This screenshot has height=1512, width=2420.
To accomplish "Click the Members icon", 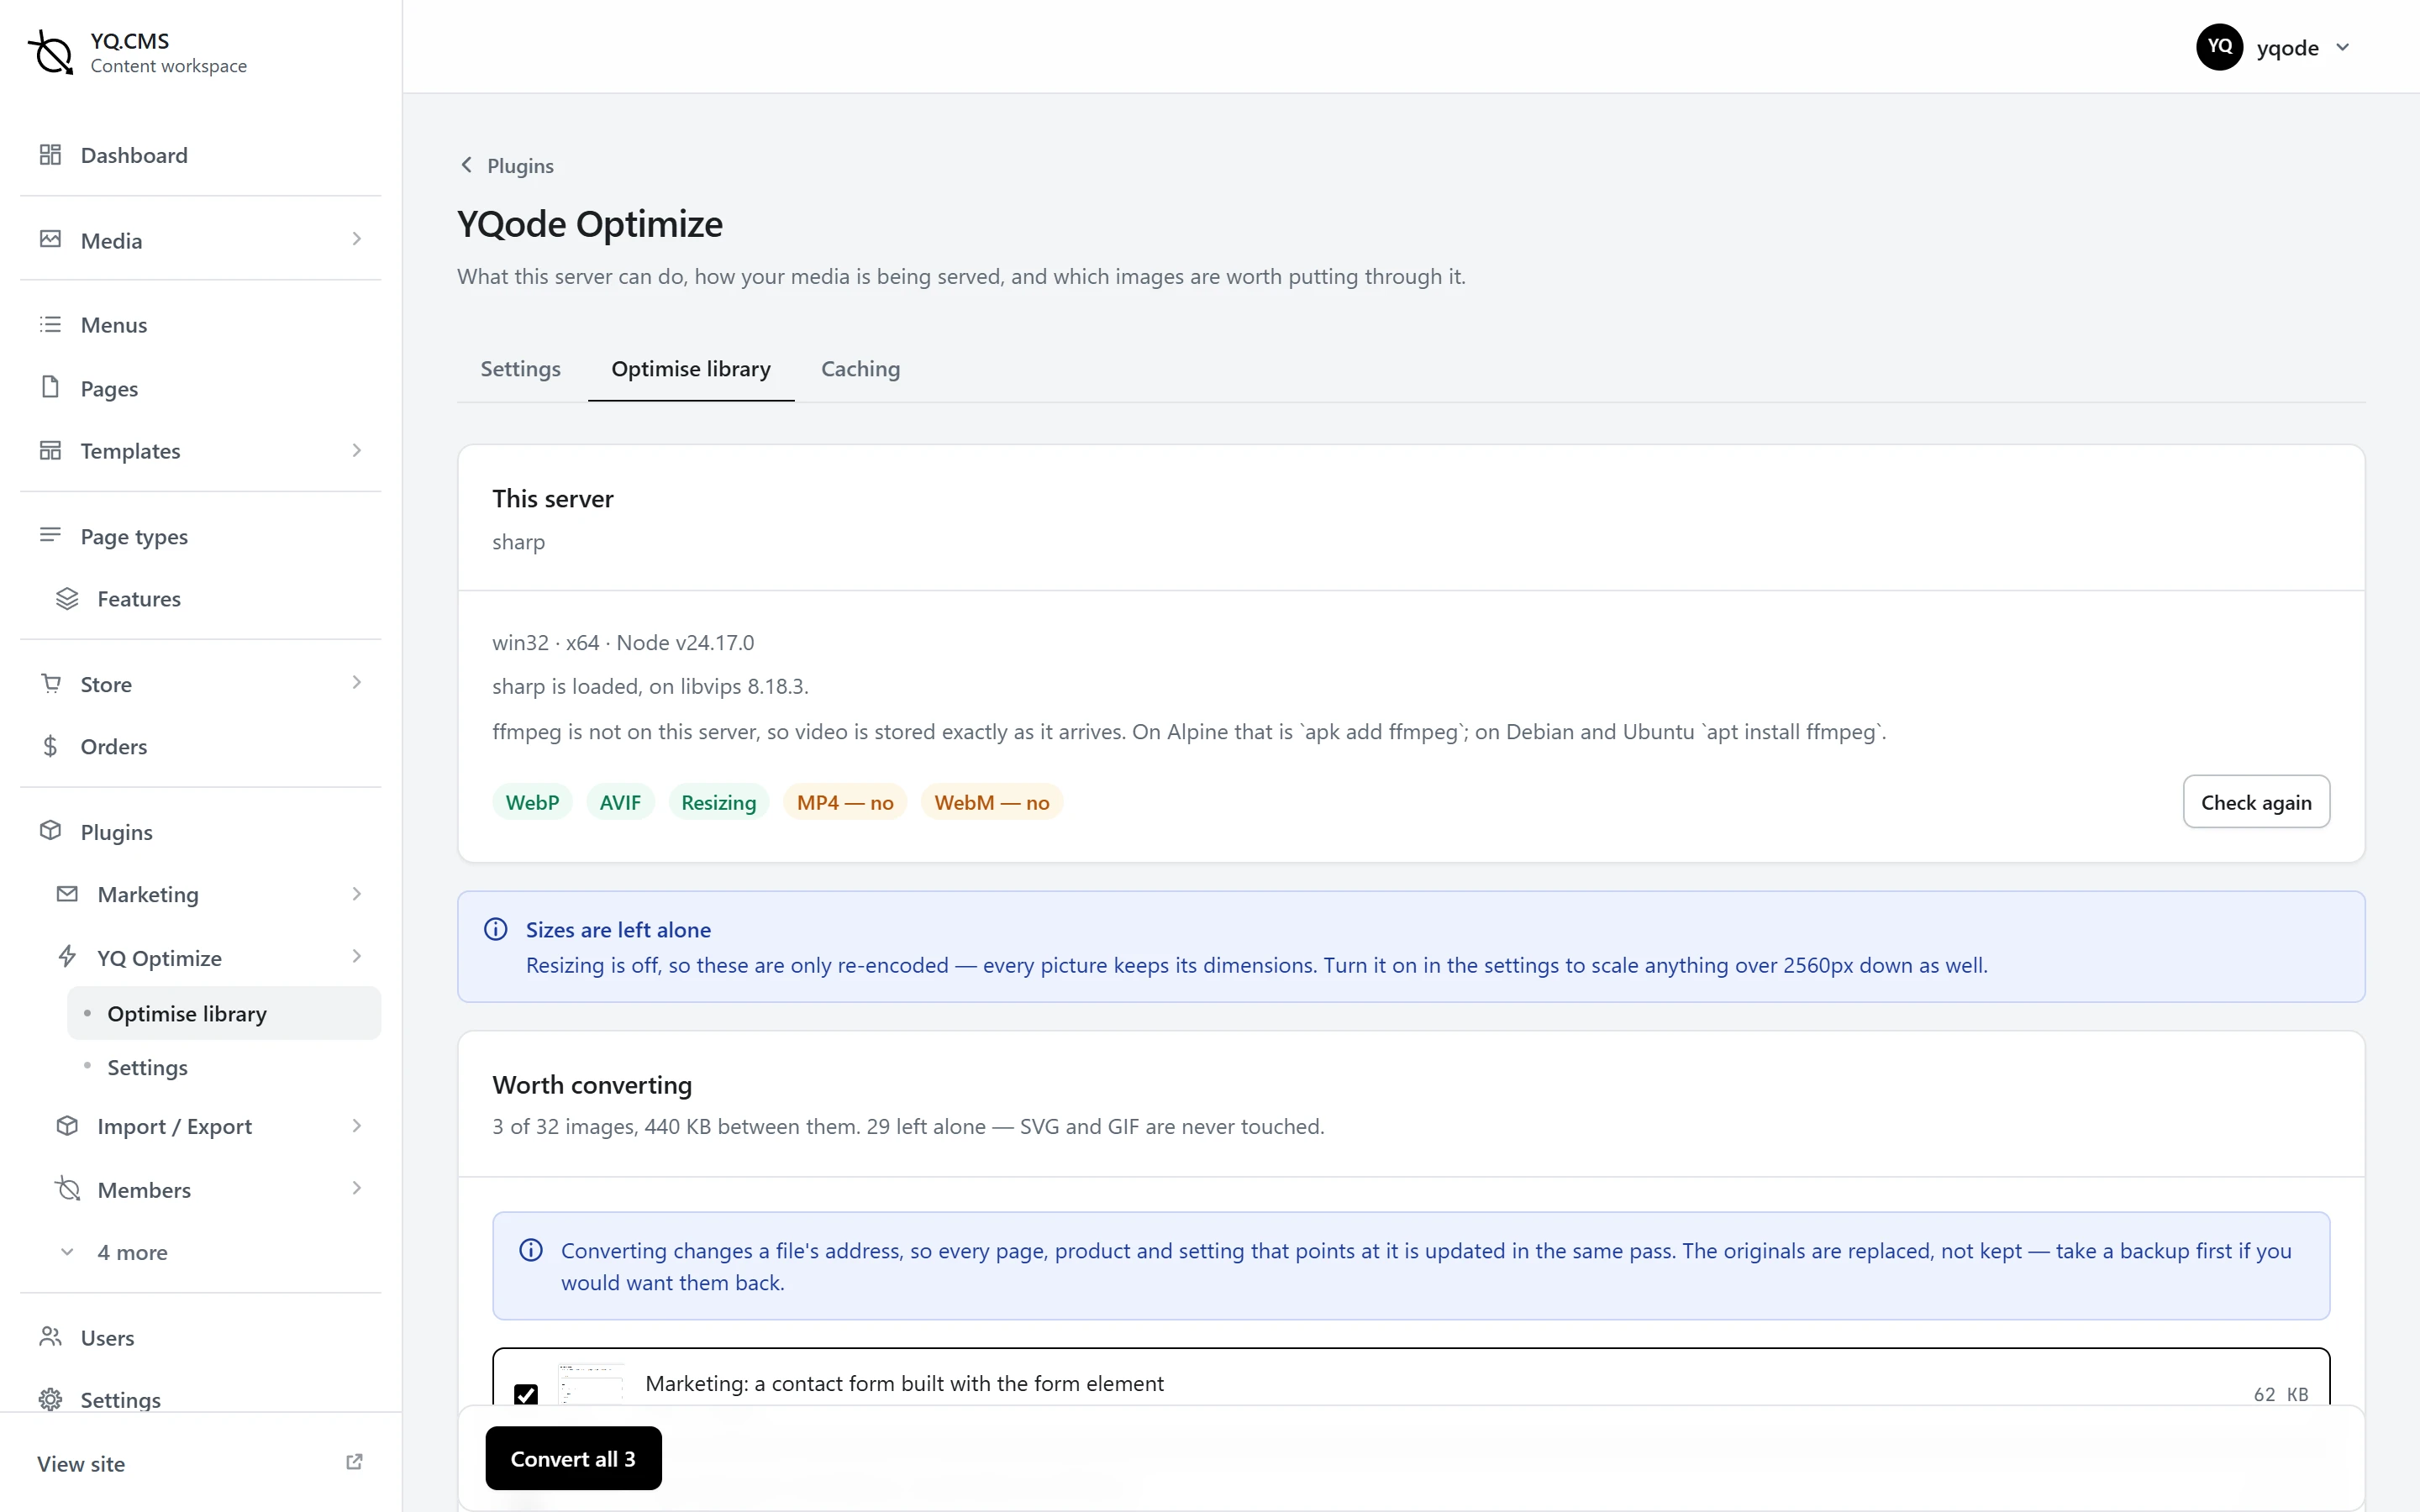I will 67,1189.
